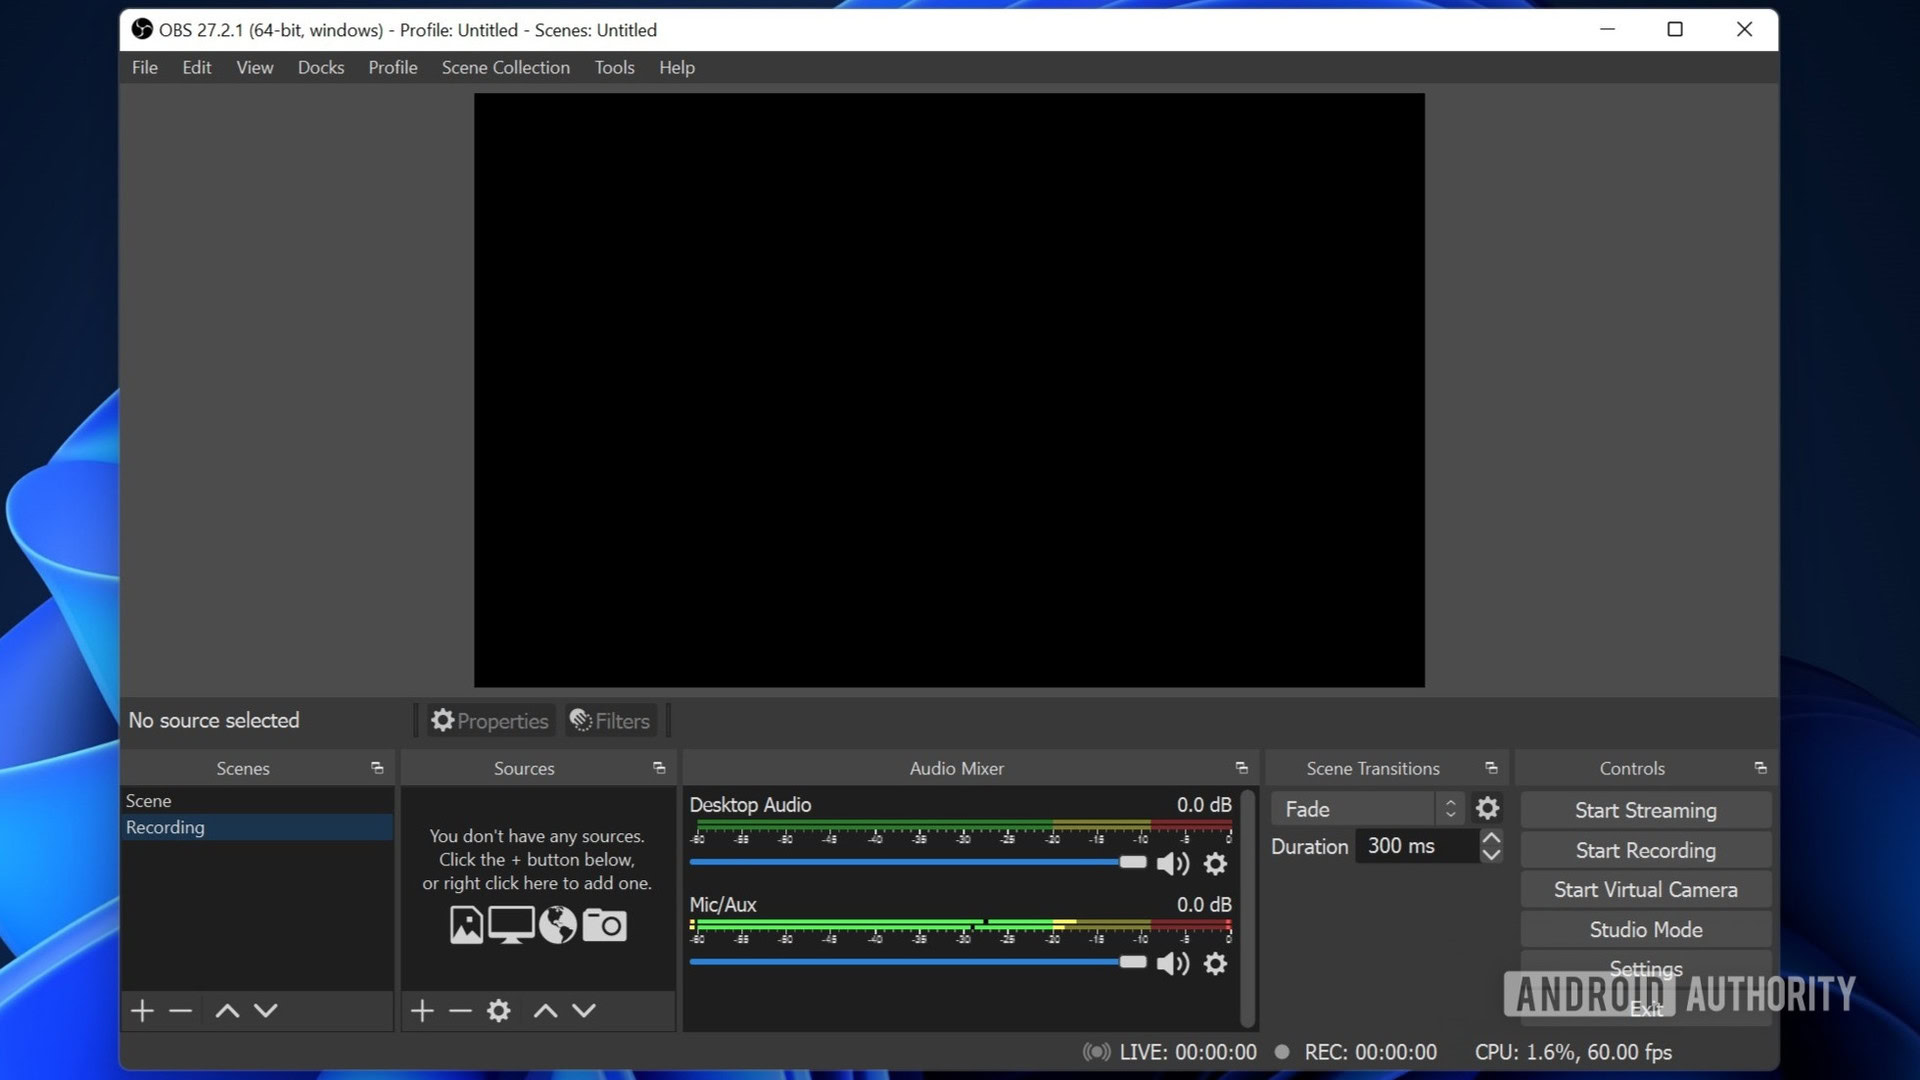Select the 'Recording' scene
Viewport: 1920px width, 1080px height.
pos(257,827)
